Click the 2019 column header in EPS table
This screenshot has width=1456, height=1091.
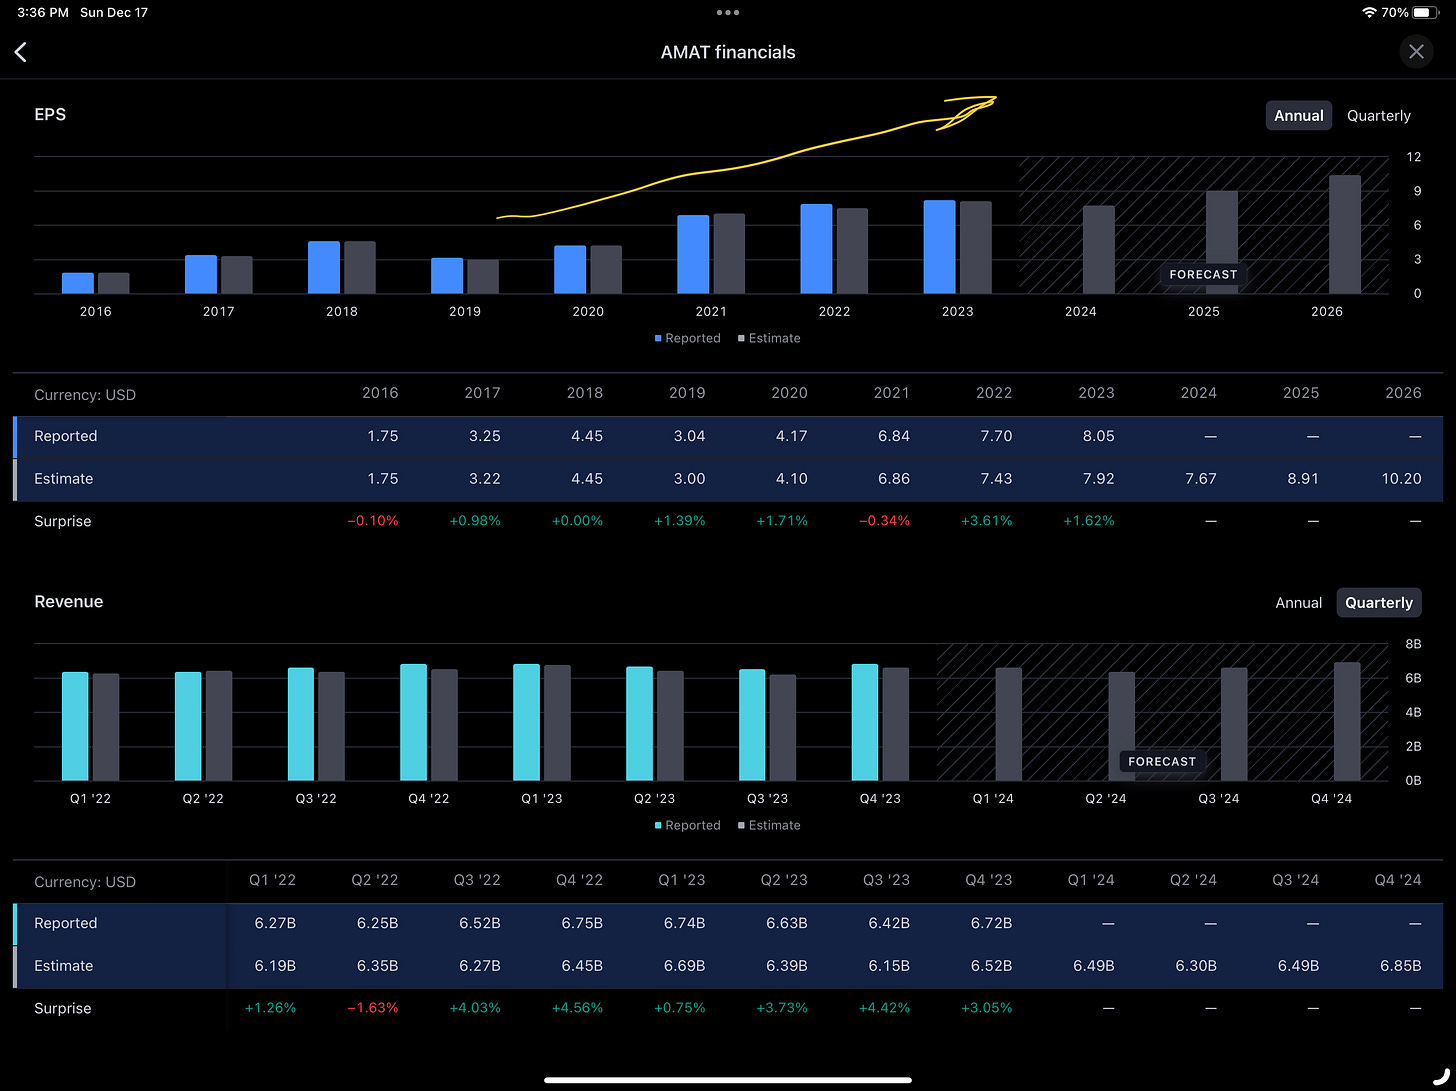click(x=687, y=393)
